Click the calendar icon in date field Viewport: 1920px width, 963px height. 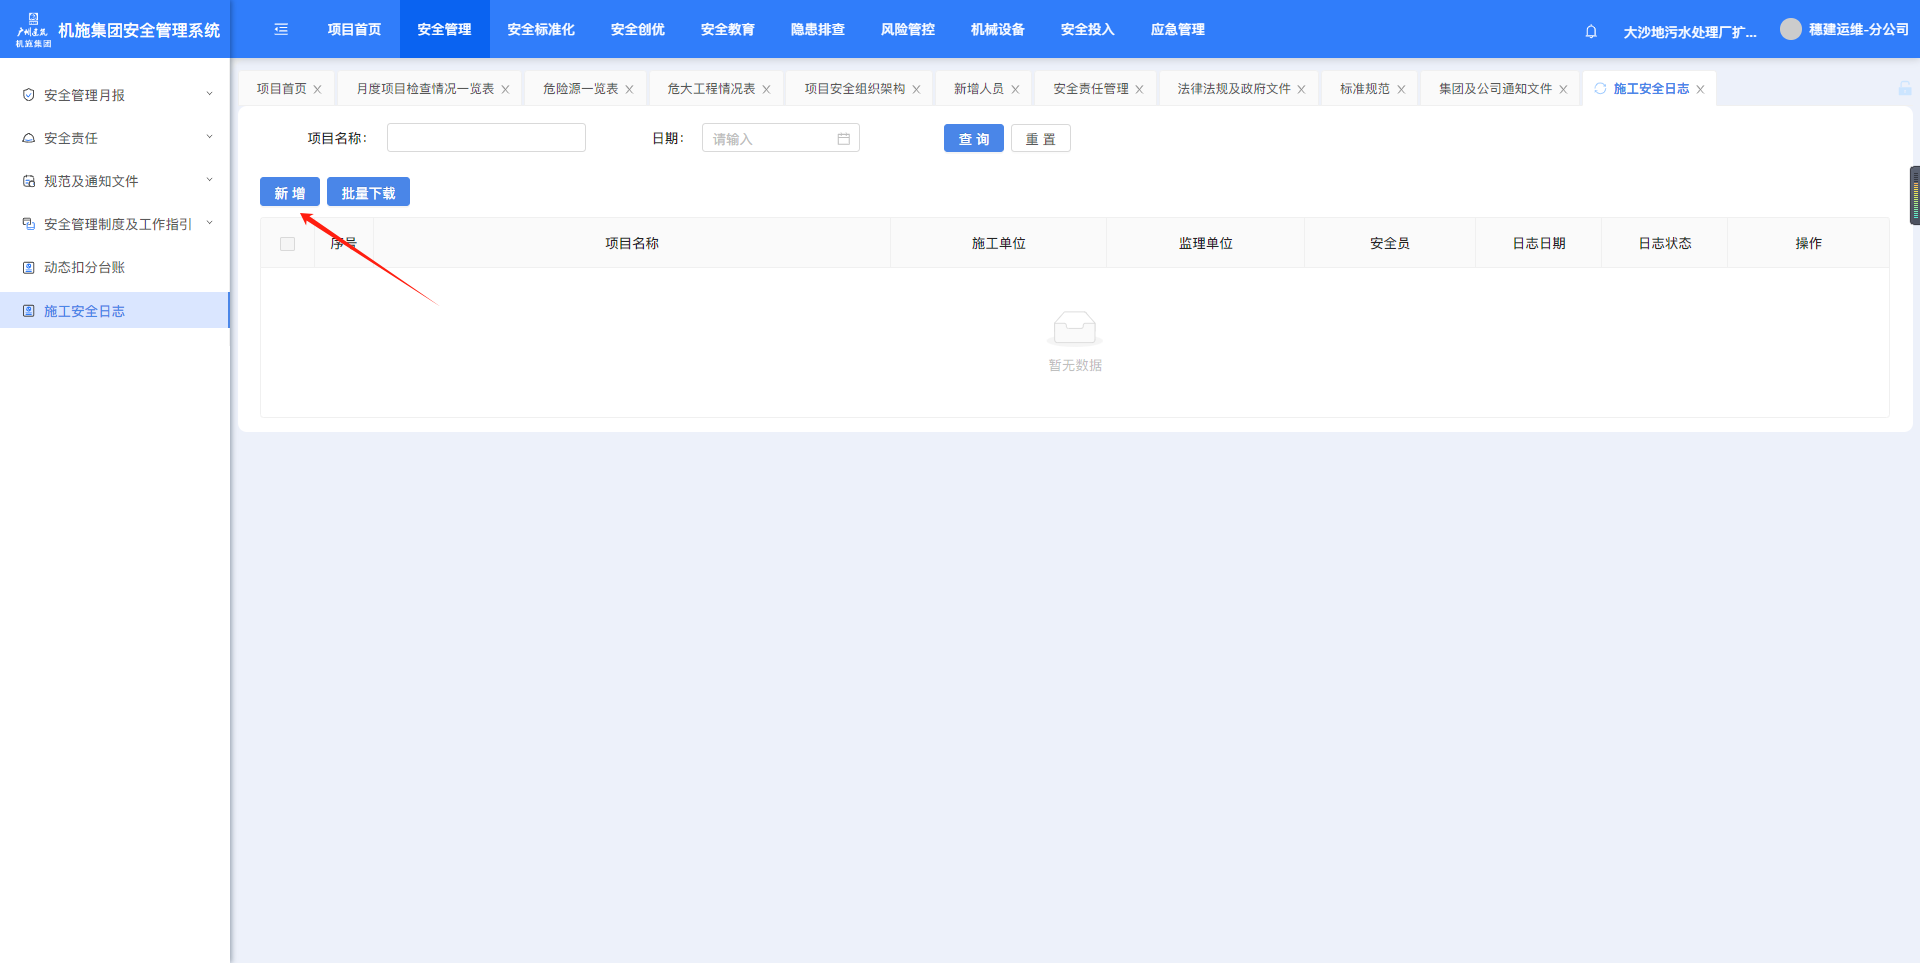coord(843,139)
